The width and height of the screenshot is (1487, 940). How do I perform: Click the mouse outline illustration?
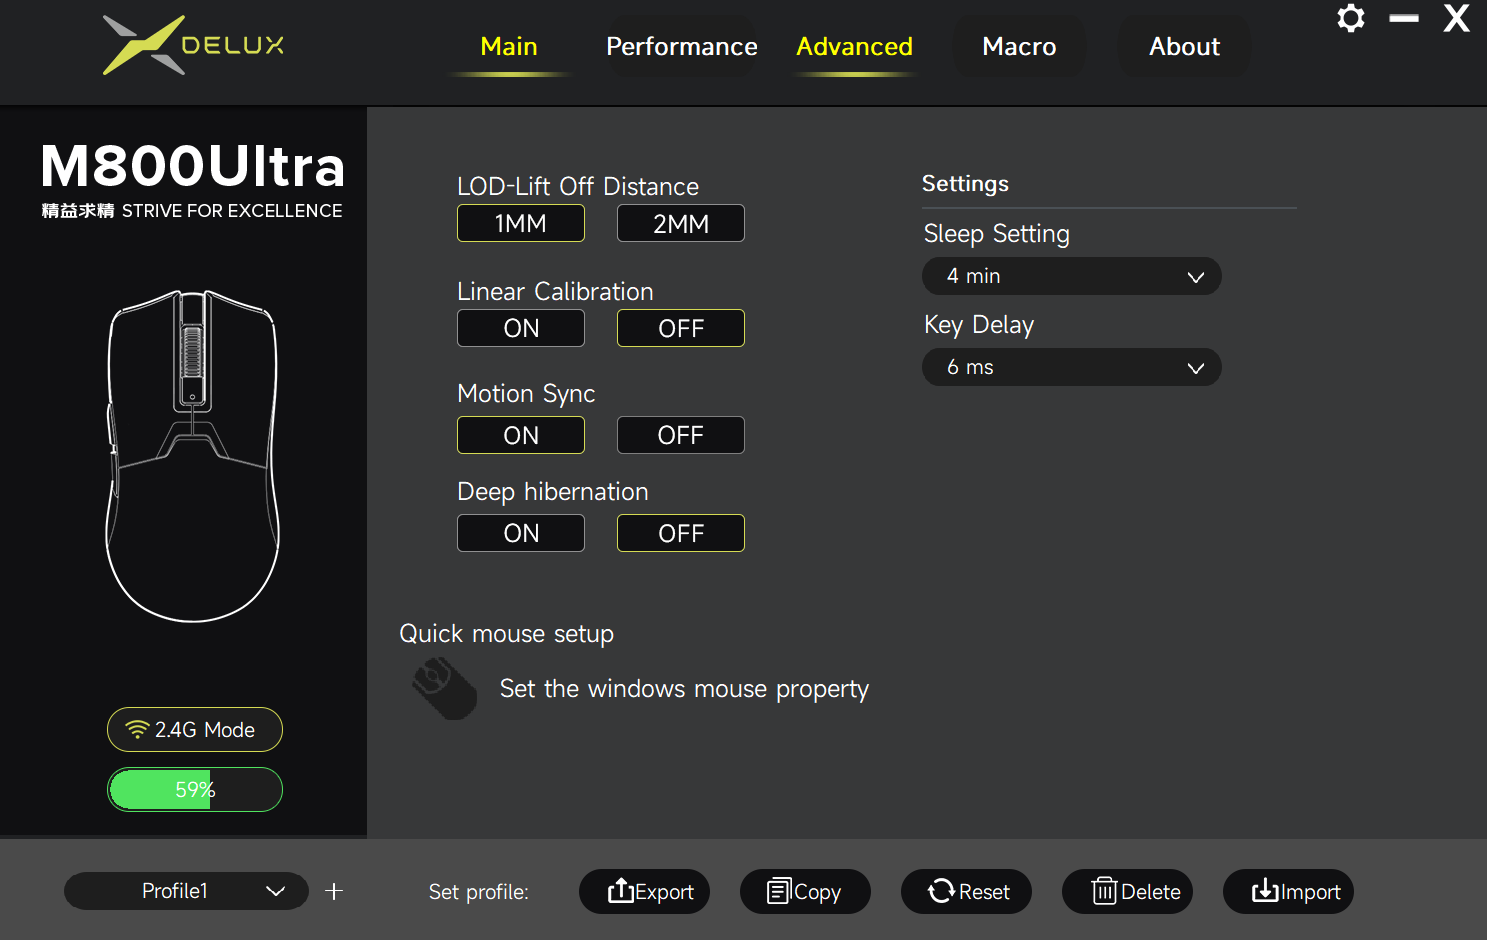192,456
